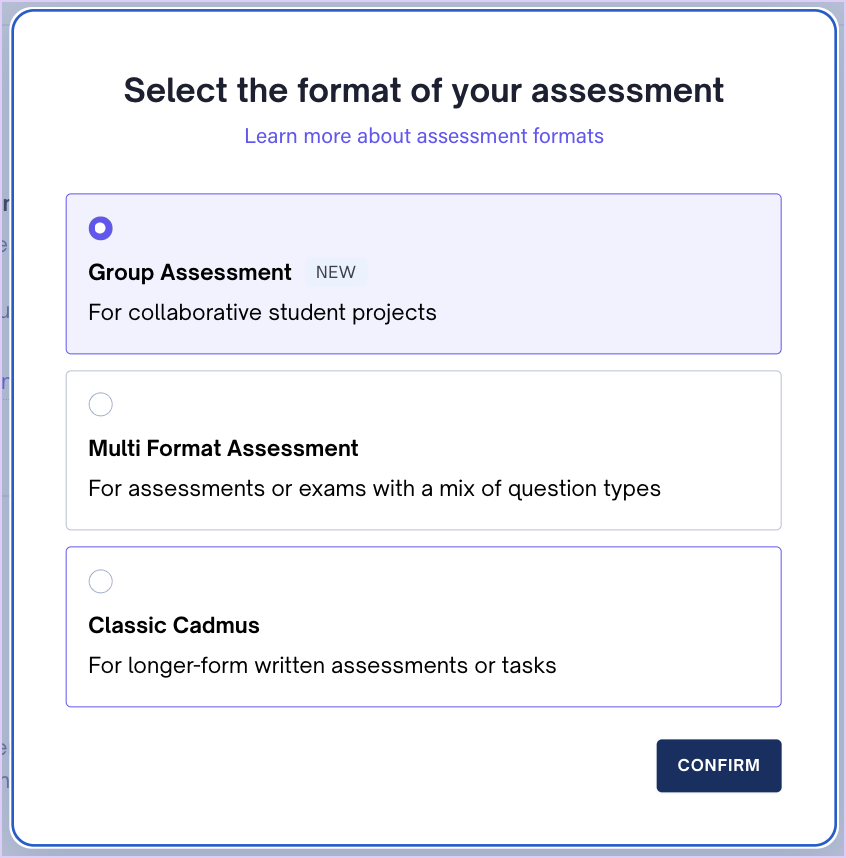Click the CONFIRM button
The width and height of the screenshot is (846, 858).
click(x=718, y=765)
